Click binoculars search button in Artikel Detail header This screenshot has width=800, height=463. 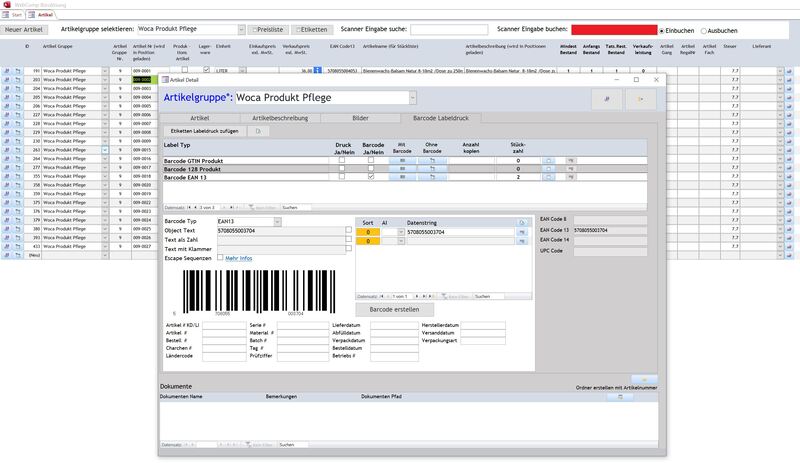pos(607,99)
